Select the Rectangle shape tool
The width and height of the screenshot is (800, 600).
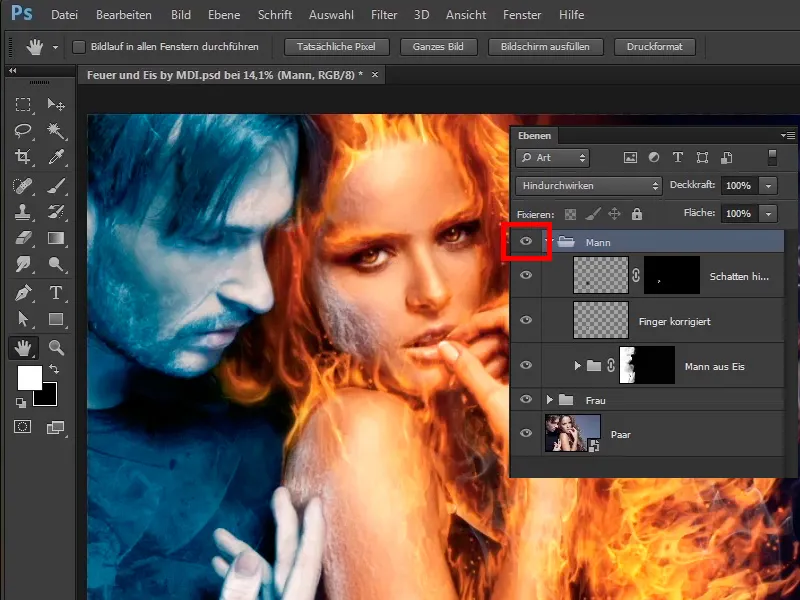coord(56,319)
